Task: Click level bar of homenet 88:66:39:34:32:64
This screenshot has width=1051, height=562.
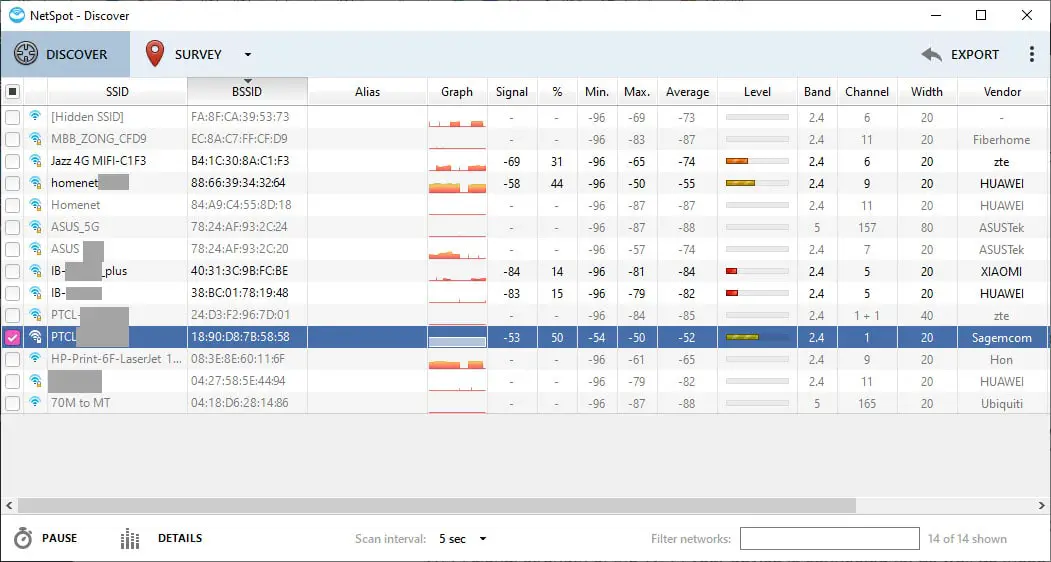Action: [757, 183]
